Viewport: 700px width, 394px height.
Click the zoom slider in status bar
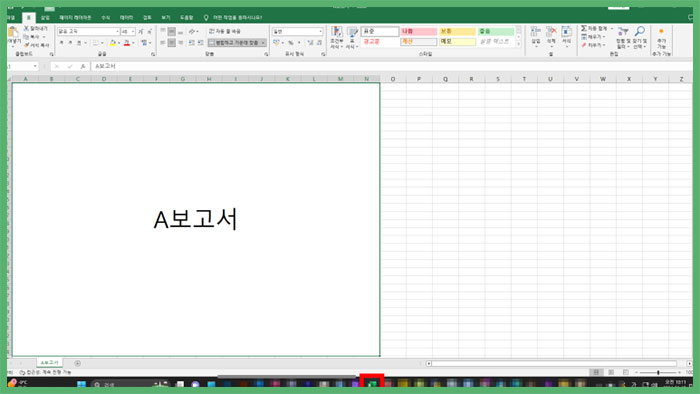click(x=658, y=372)
